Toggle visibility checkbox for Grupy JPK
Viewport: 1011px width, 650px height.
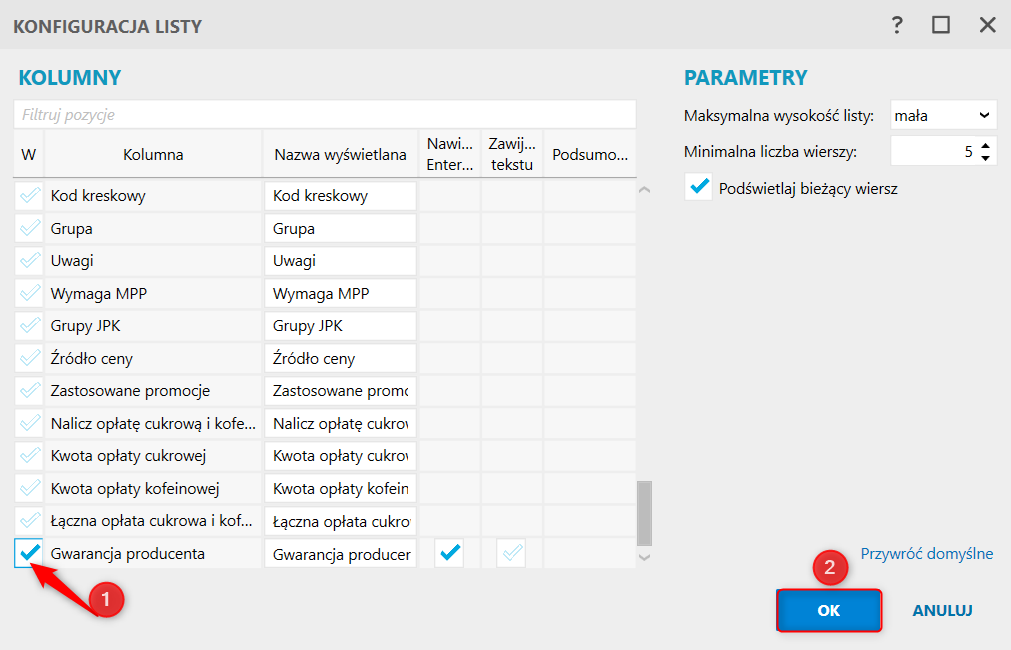(x=29, y=326)
